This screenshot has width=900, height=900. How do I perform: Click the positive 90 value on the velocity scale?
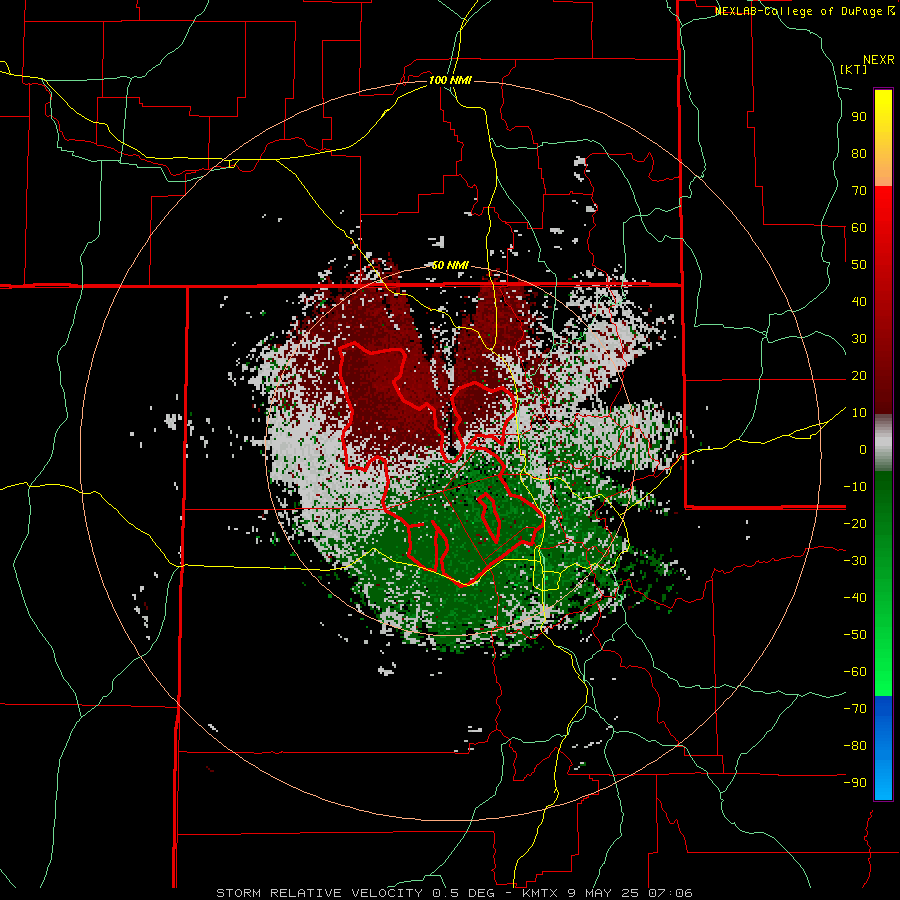click(x=859, y=117)
